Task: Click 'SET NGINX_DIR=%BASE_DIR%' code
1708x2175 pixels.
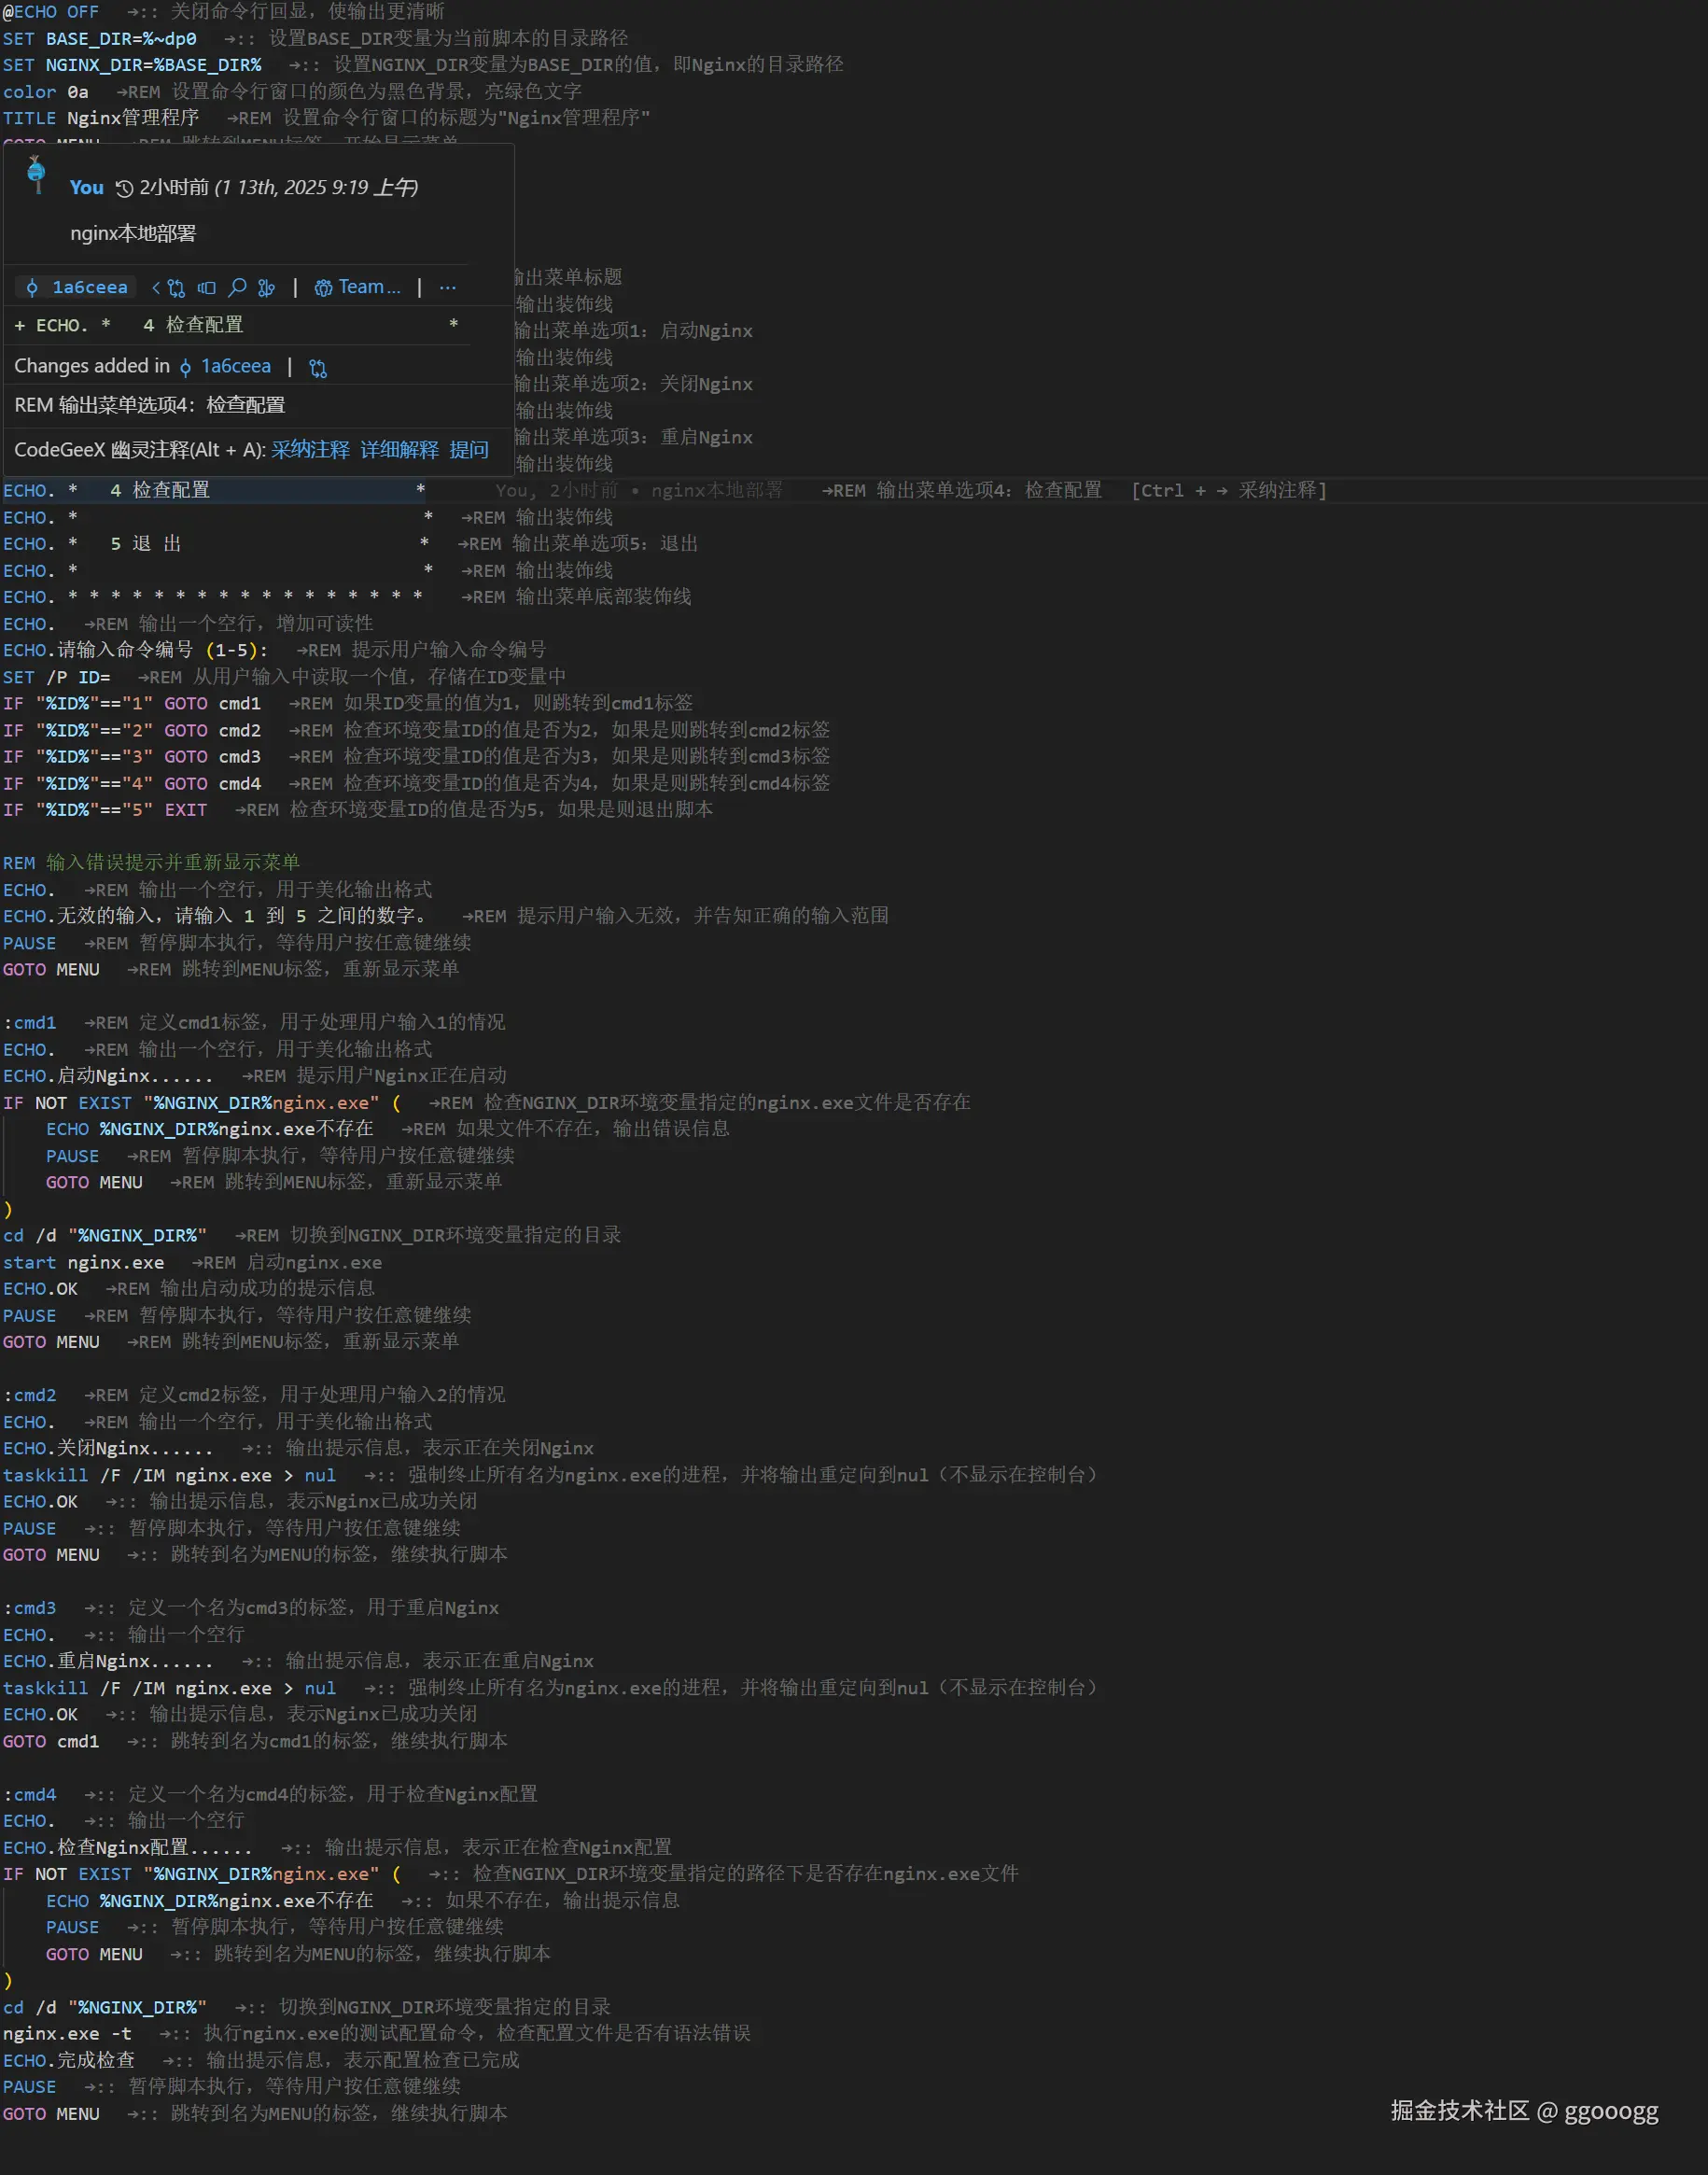Action: [132, 65]
